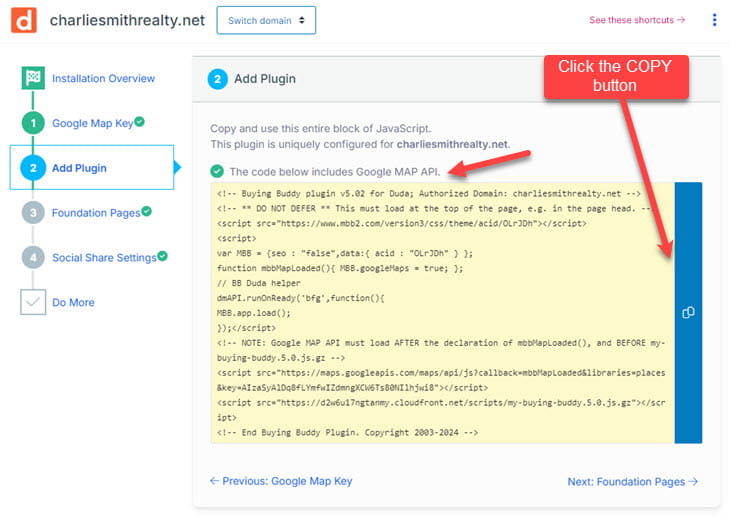Click 'The code below includes Google MAP API' text
This screenshot has height=519, width=730.
point(335,172)
